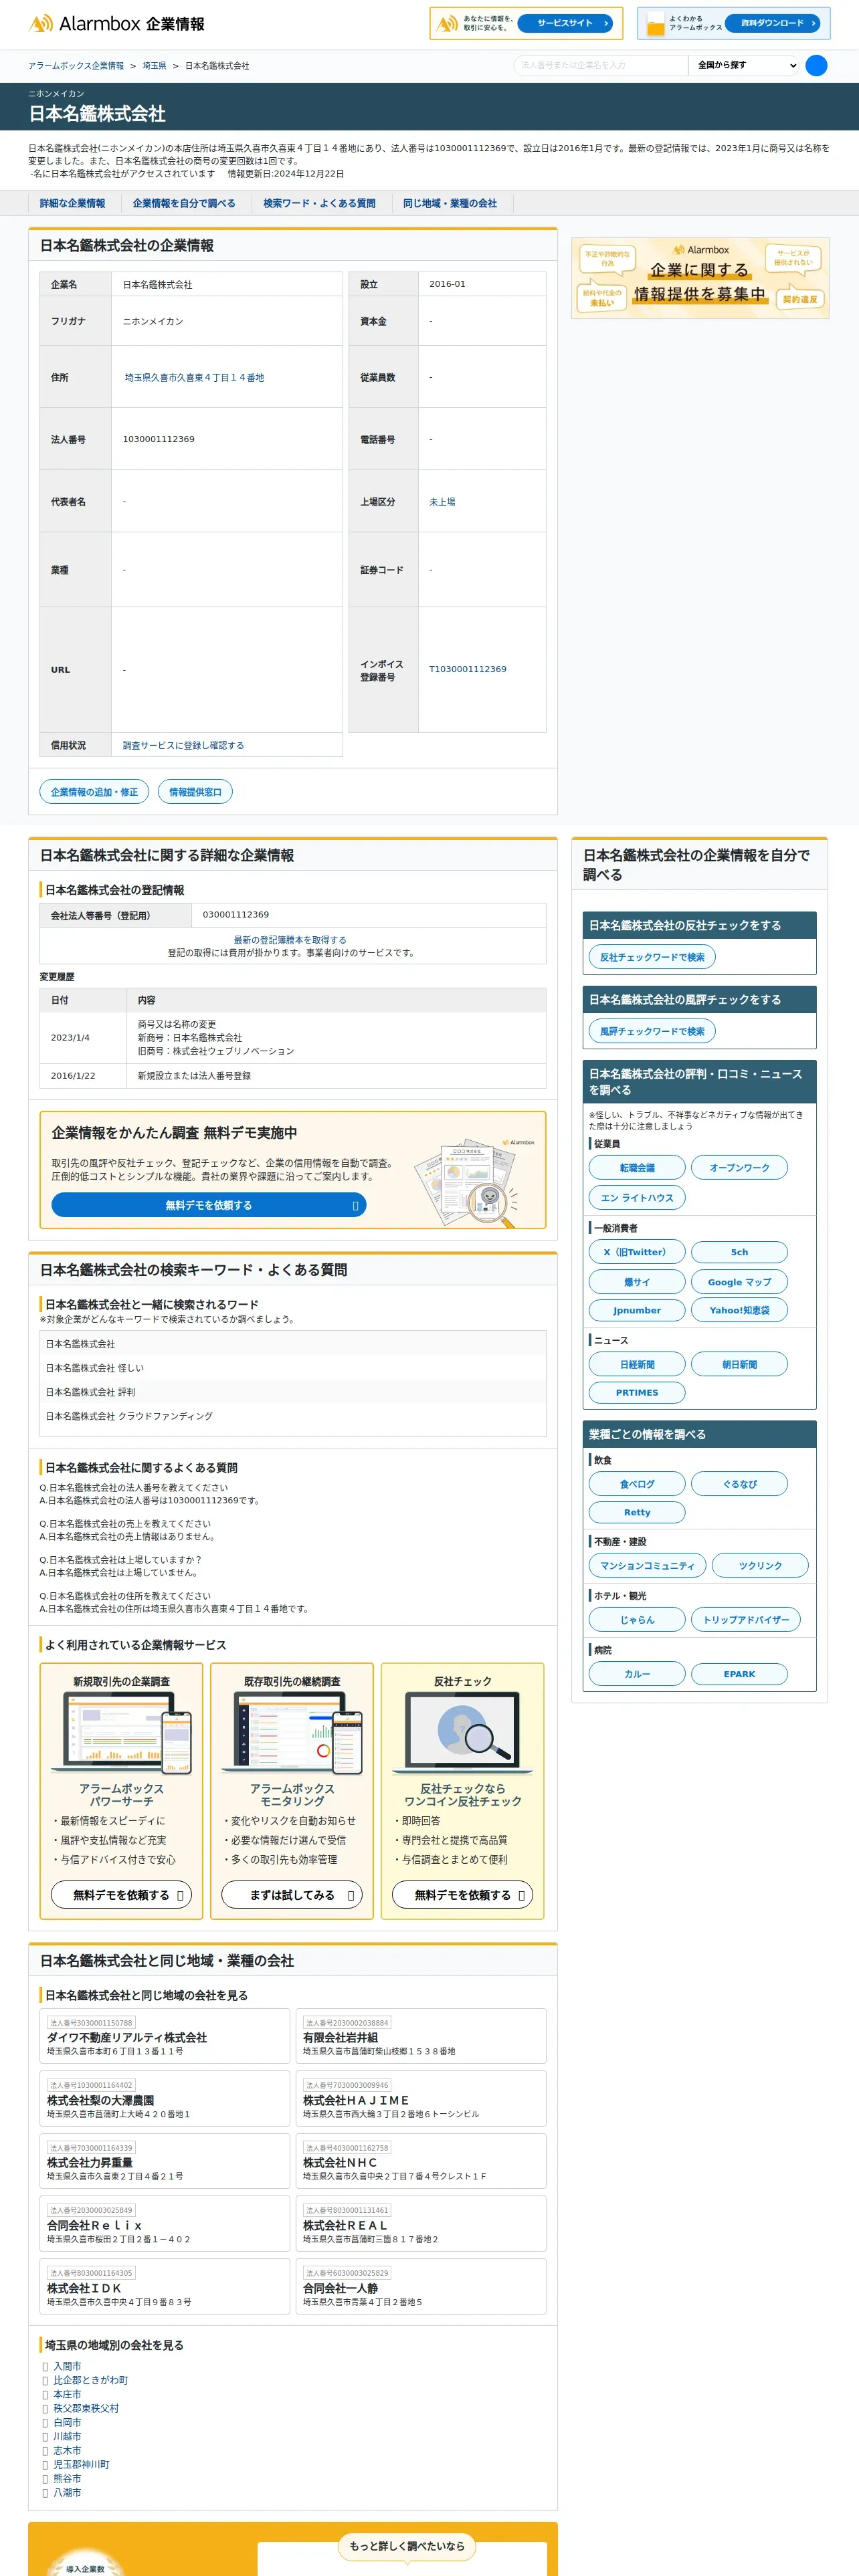Open the 全国から探す region dropdown
The image size is (859, 2576).
click(745, 66)
